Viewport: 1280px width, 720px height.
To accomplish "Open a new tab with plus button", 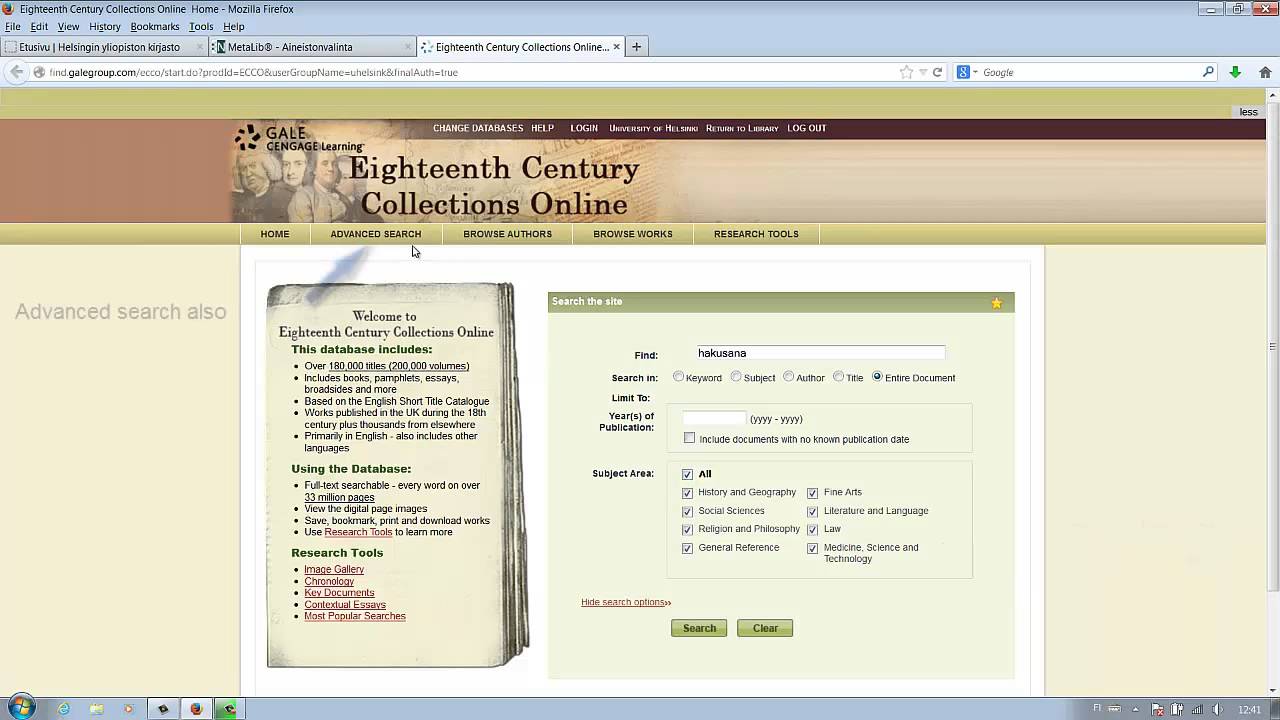I will pyautogui.click(x=636, y=46).
